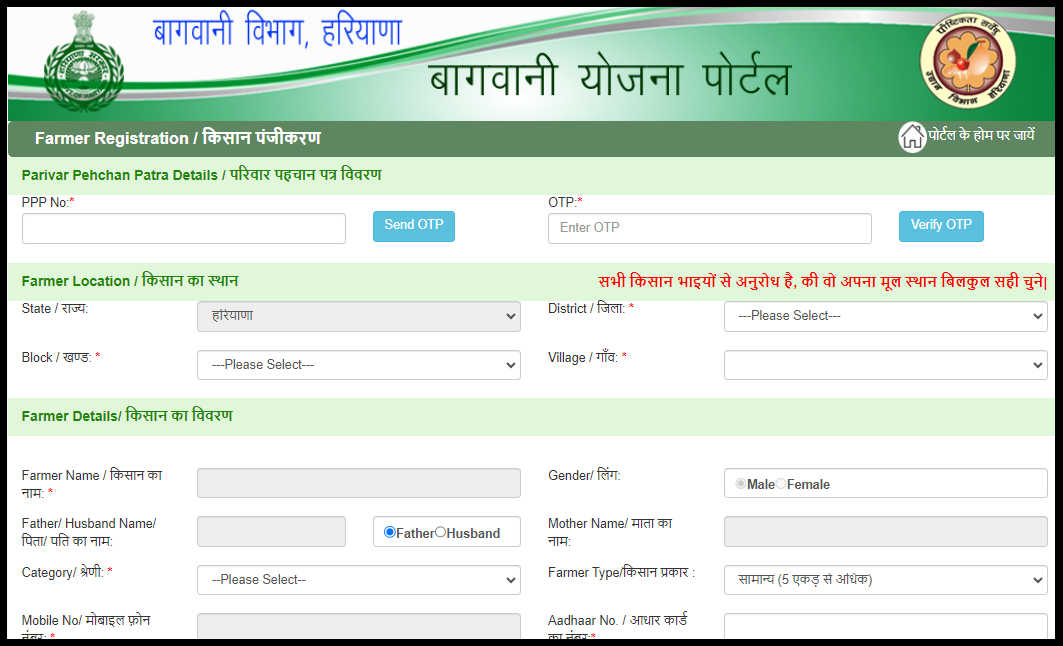Open the Block / खण्ड dropdown

tap(359, 365)
